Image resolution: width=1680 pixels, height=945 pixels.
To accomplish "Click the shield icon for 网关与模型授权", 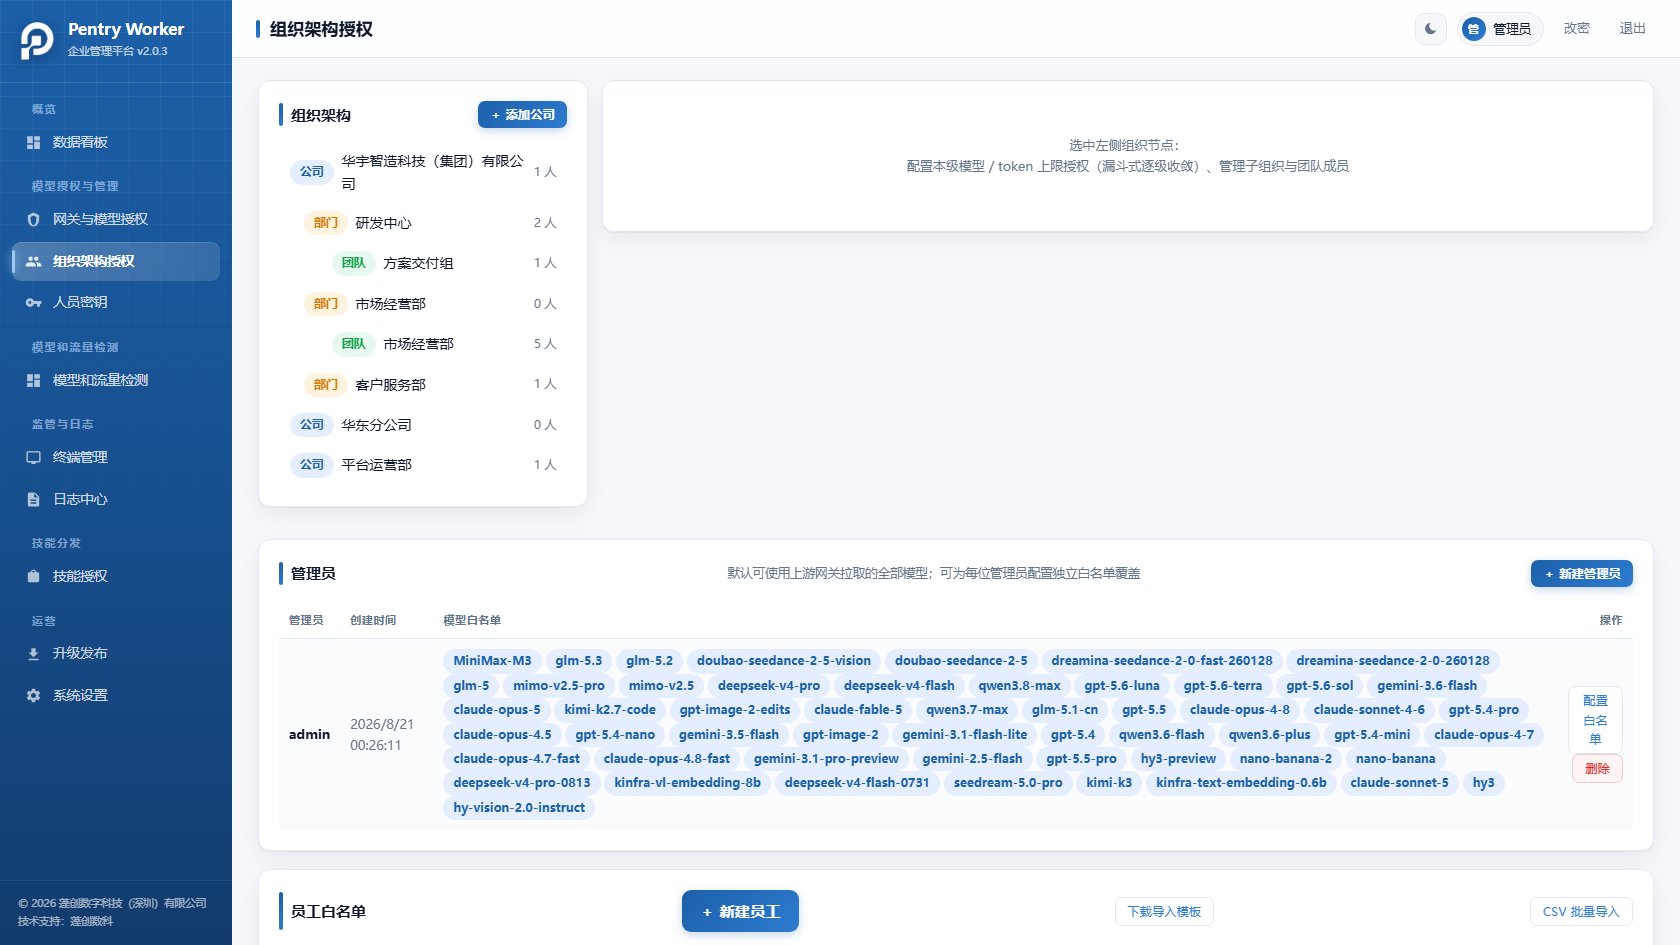I will click(x=33, y=220).
